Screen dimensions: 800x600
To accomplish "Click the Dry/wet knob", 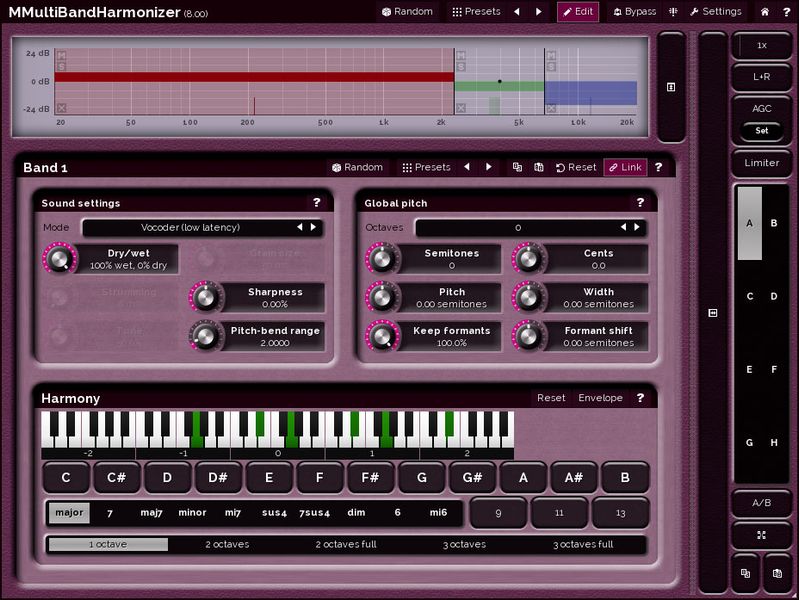I will [x=60, y=259].
